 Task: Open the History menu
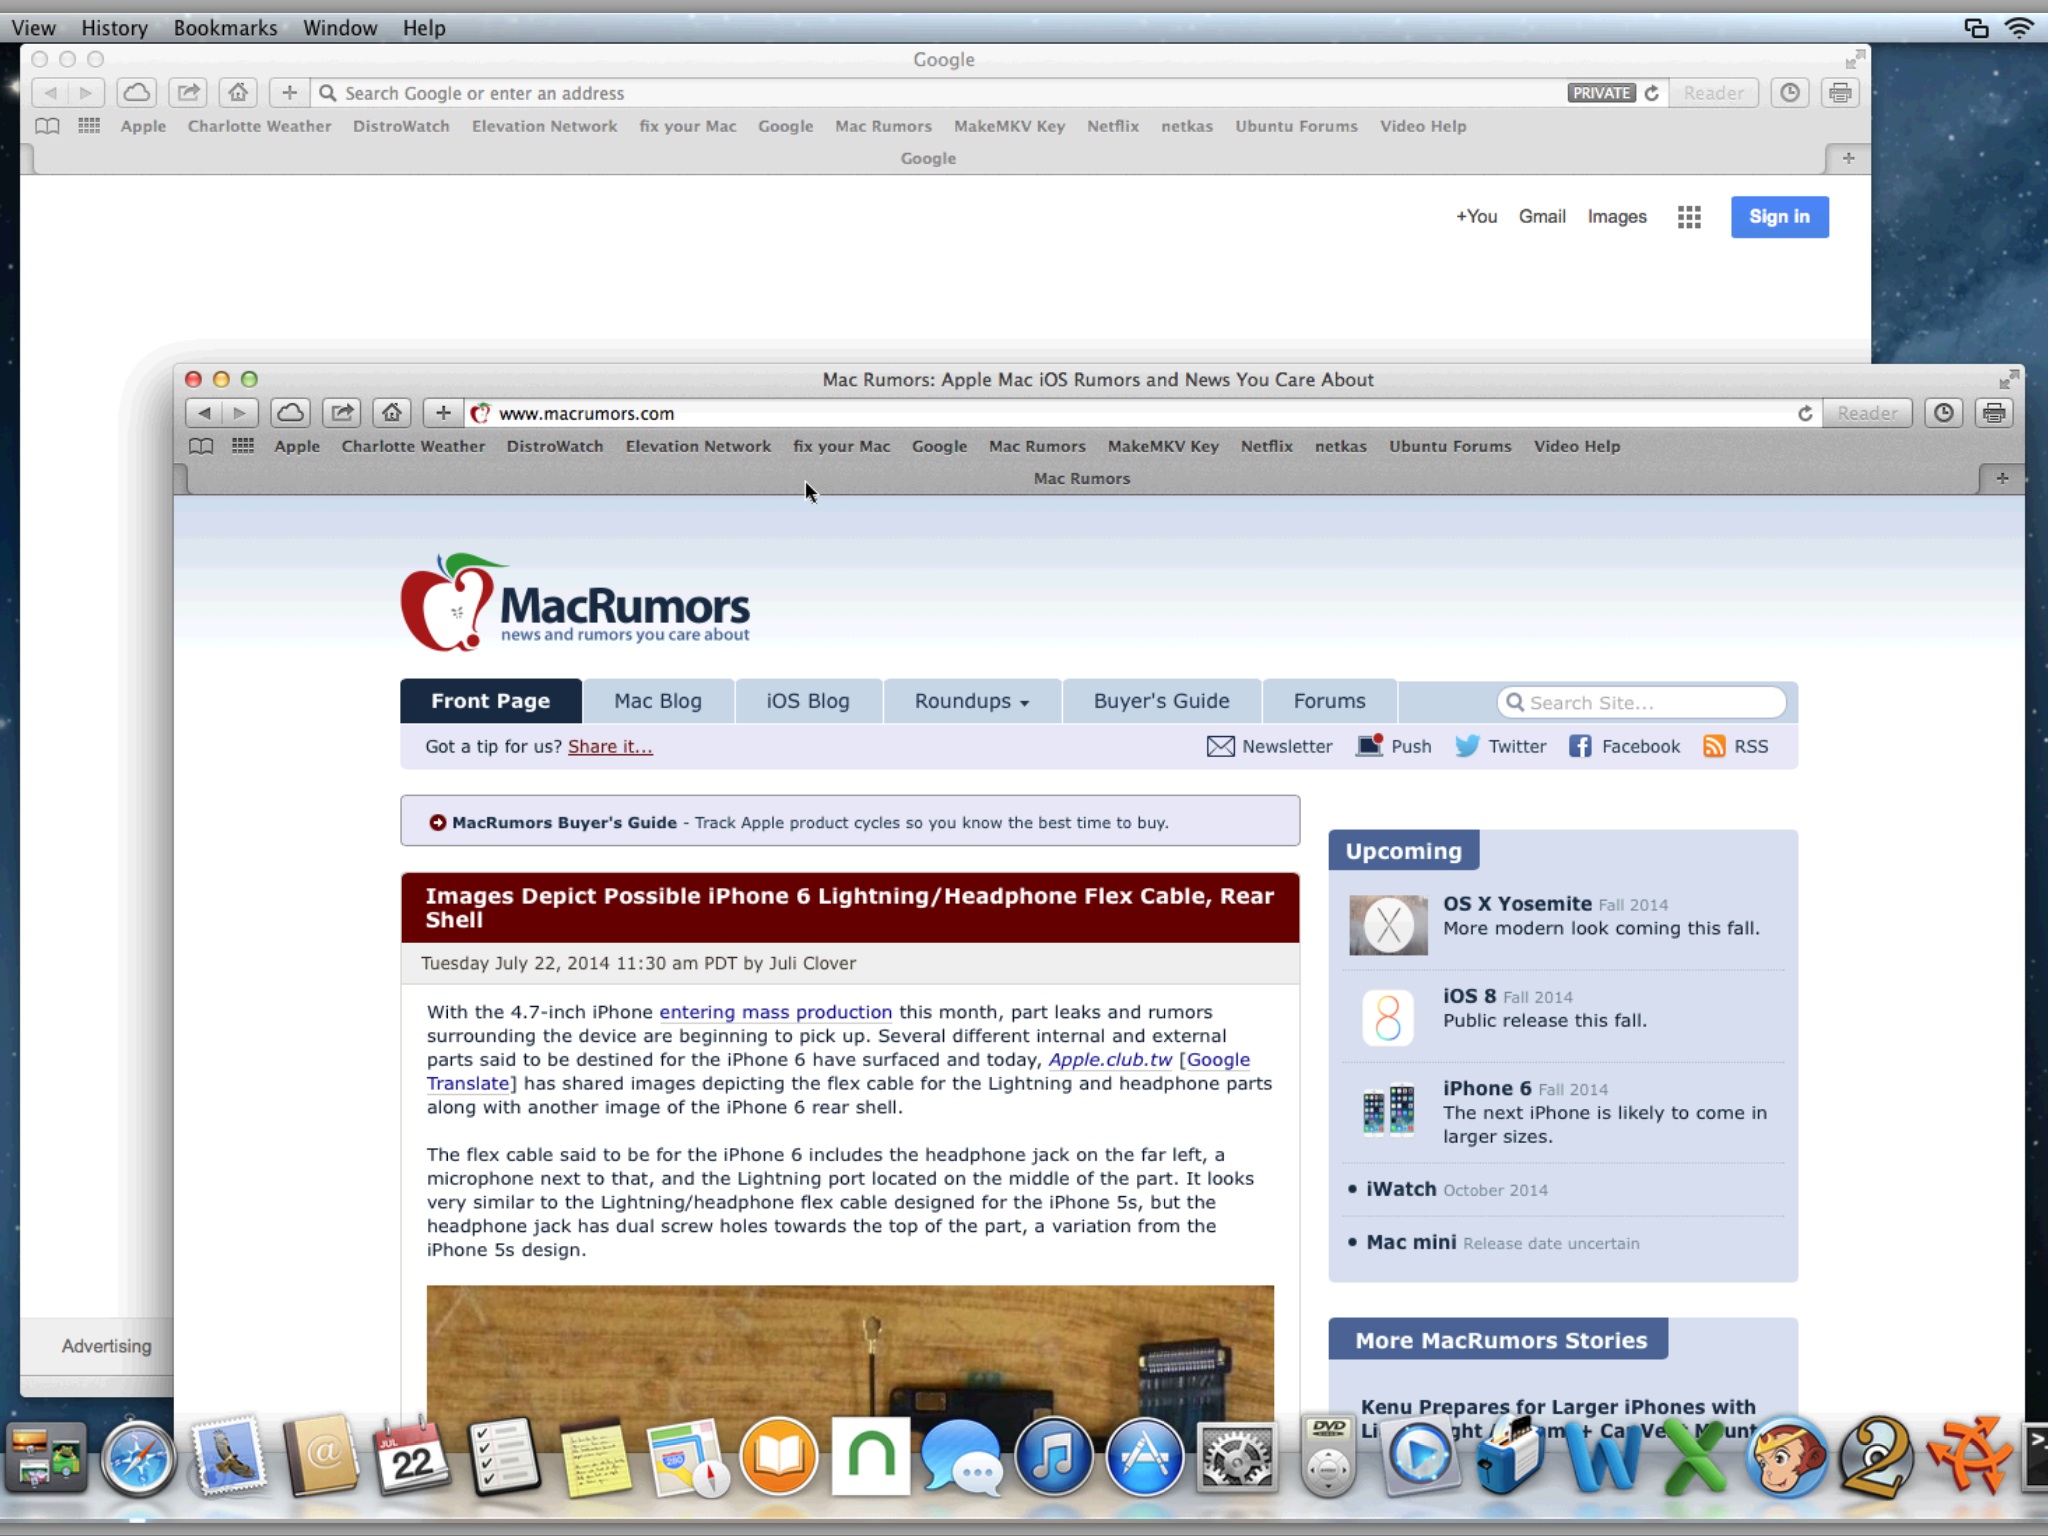[x=114, y=28]
